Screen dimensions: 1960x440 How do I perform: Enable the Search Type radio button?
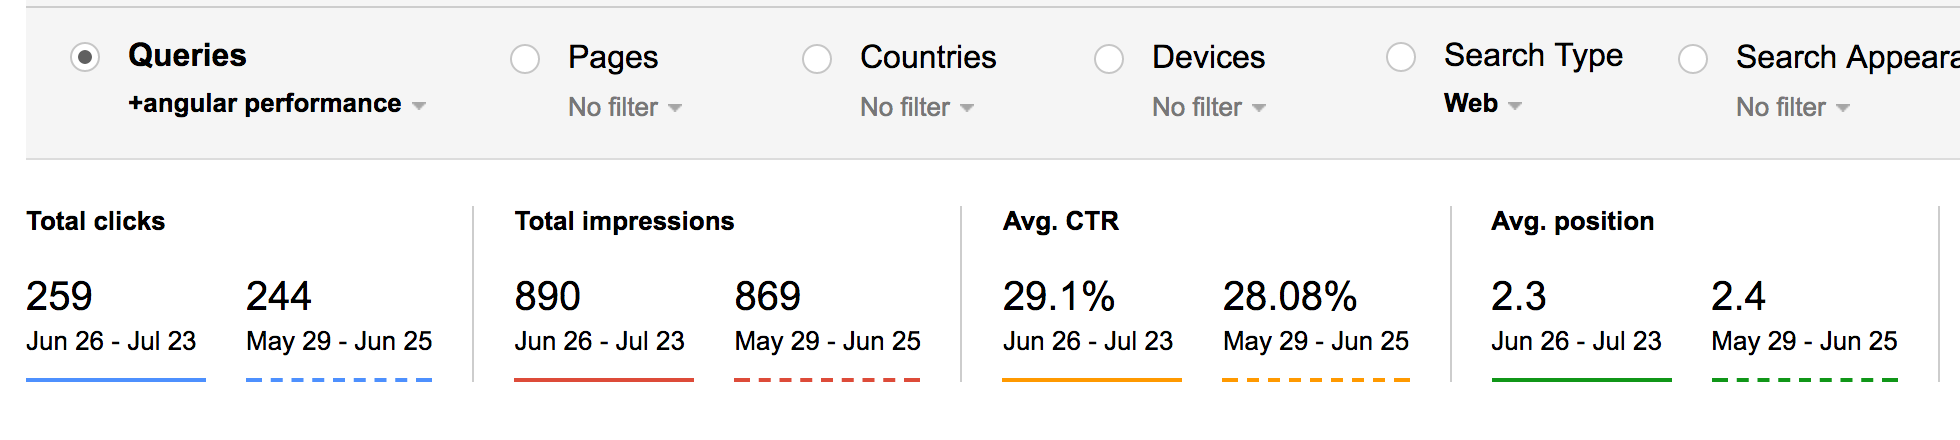pyautogui.click(x=1401, y=57)
